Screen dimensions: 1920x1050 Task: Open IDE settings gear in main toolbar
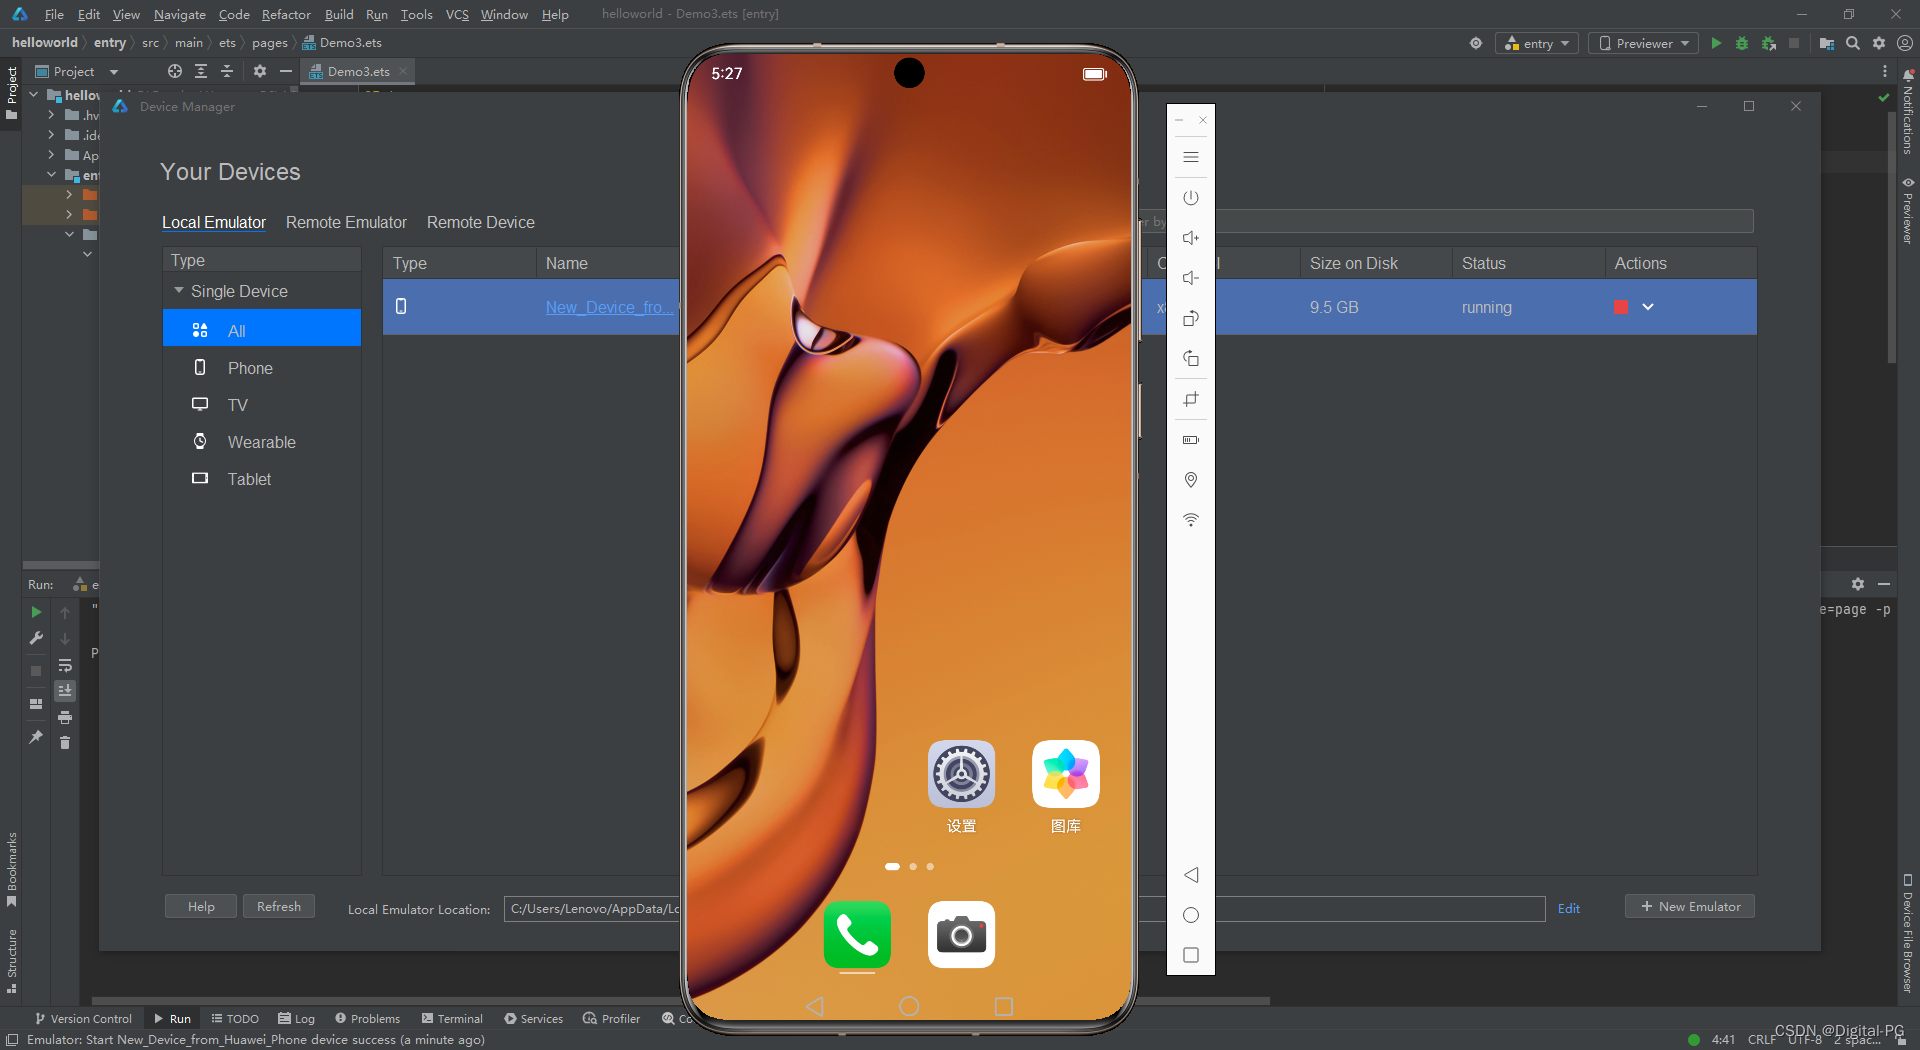1879,43
